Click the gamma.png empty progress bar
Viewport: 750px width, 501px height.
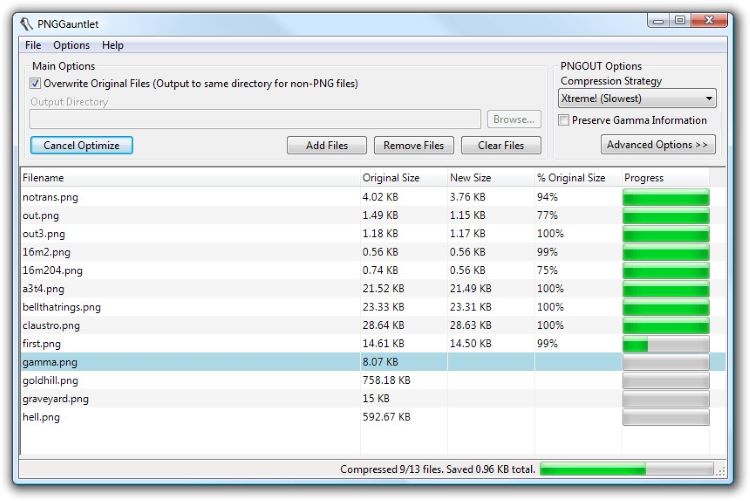click(x=666, y=362)
